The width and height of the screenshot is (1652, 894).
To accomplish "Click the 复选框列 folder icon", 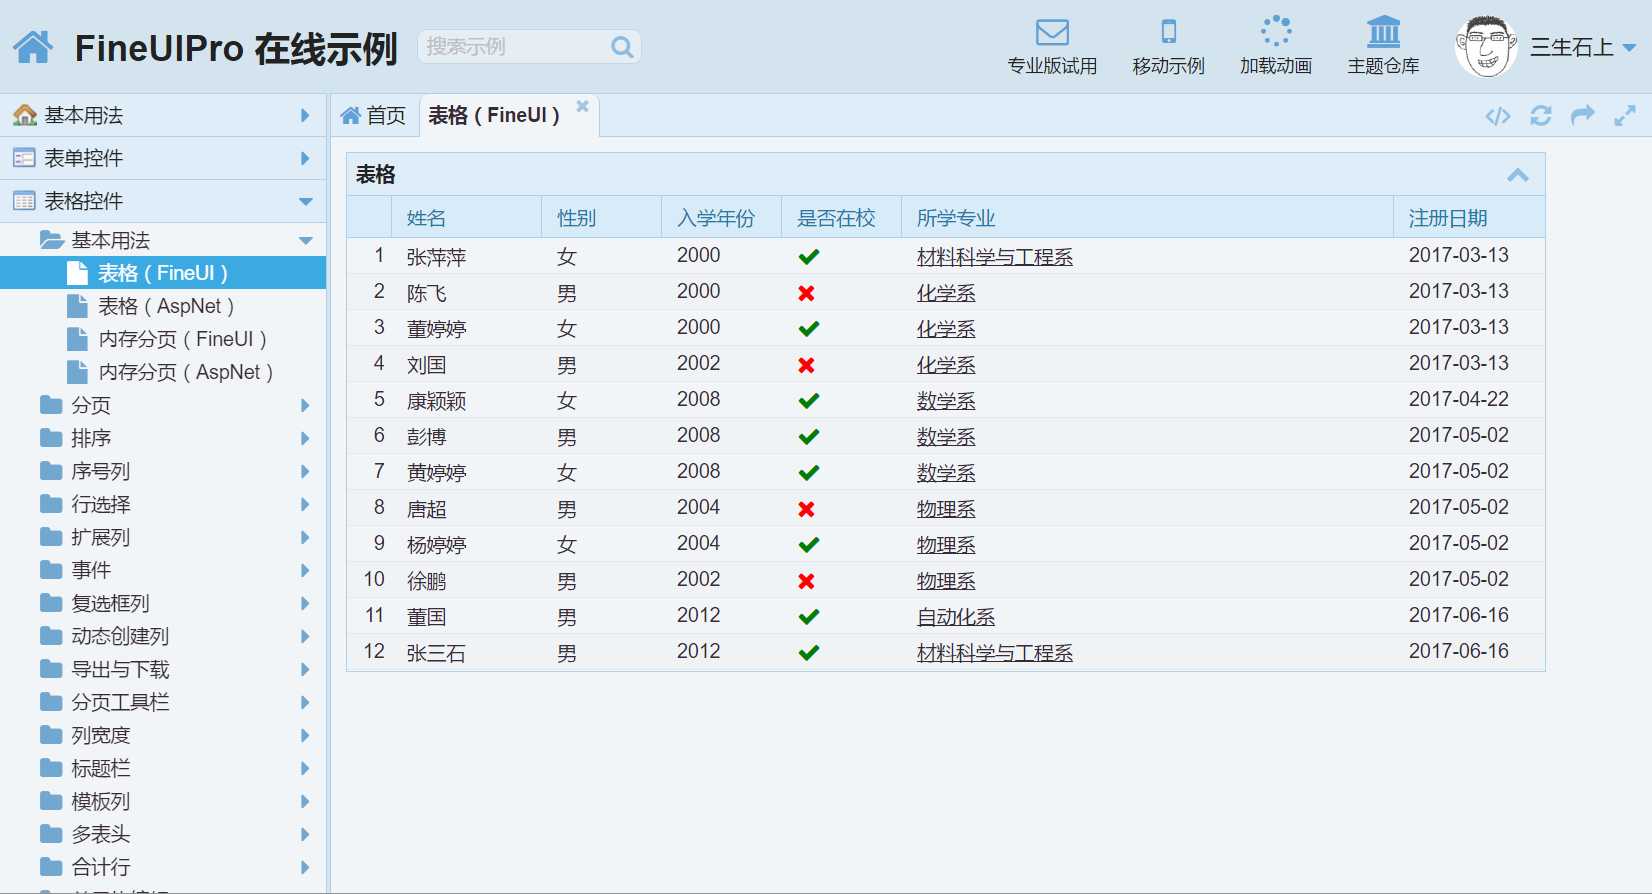I will [x=51, y=603].
